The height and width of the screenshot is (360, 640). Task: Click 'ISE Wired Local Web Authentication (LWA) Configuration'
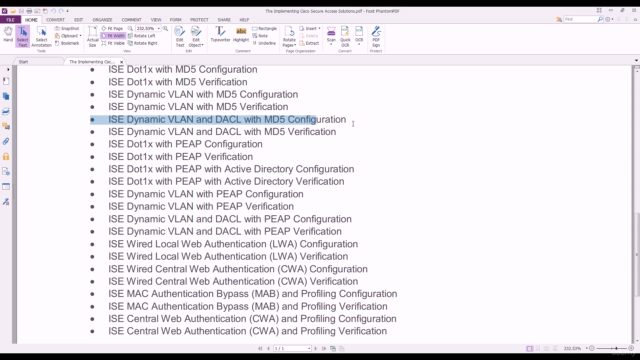pos(233,244)
